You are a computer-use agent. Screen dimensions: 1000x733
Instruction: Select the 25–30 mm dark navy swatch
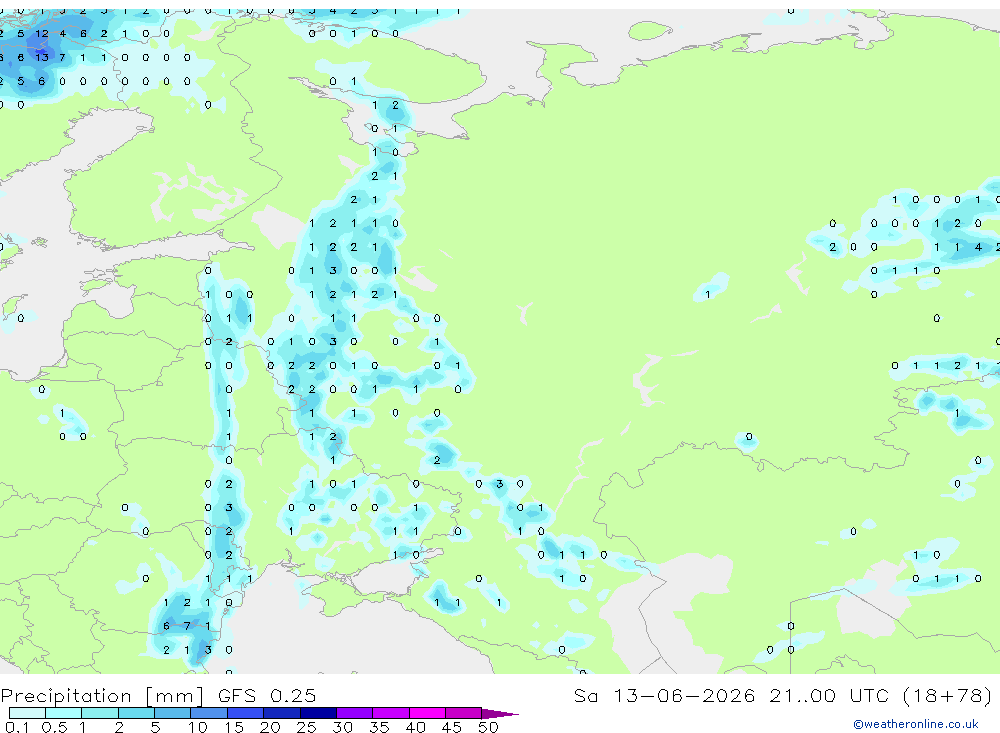(318, 713)
